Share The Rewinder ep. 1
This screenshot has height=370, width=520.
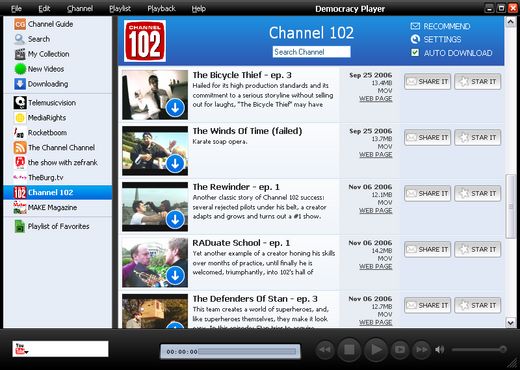coord(427,194)
